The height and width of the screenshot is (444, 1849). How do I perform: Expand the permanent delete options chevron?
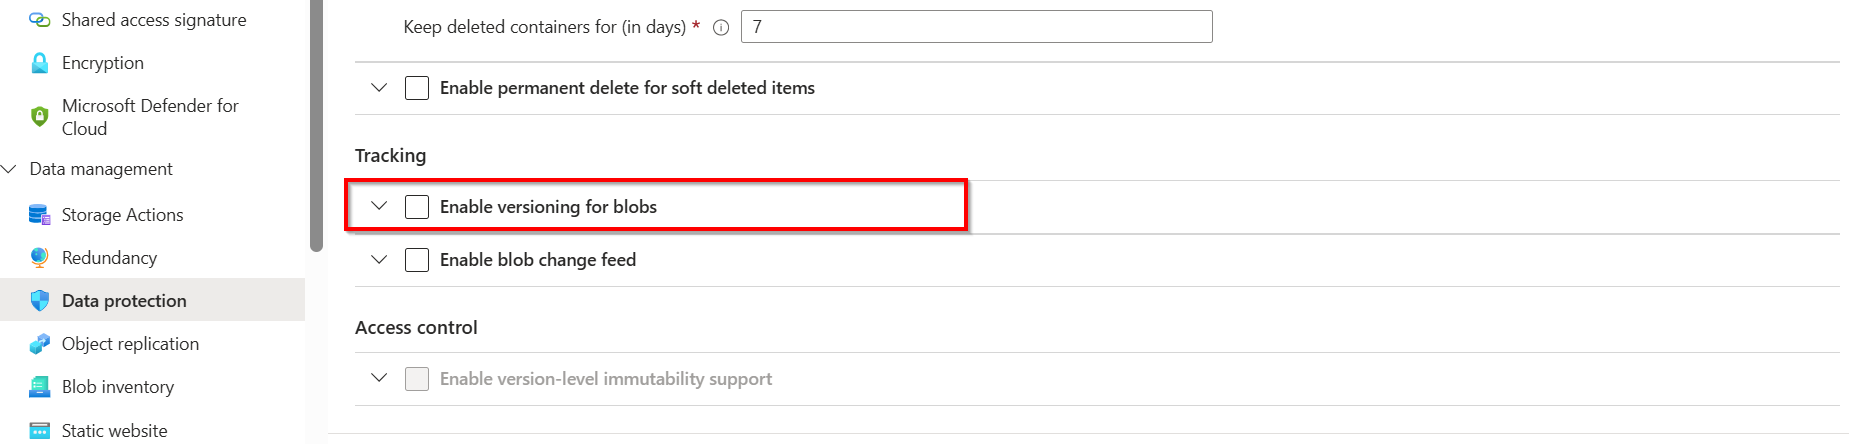tap(379, 88)
